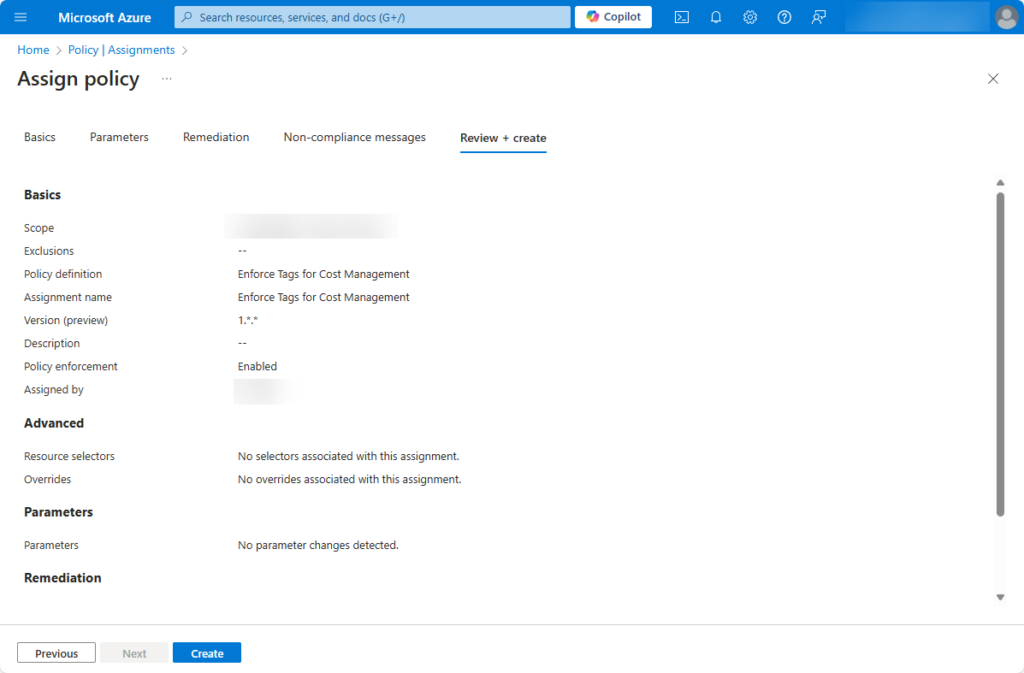Open more actions for Assign policy
1024x673 pixels.
pos(166,78)
